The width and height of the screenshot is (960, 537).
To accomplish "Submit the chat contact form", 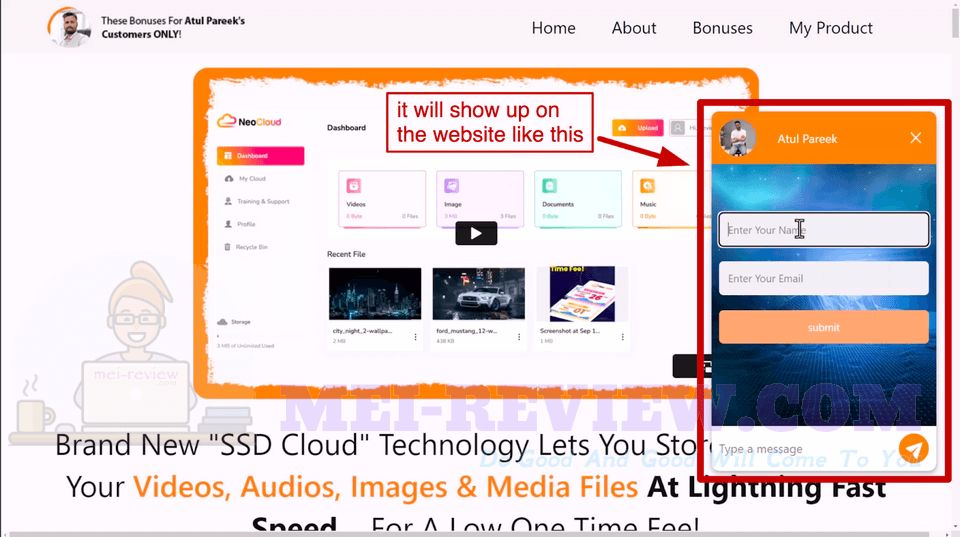I will (823, 327).
